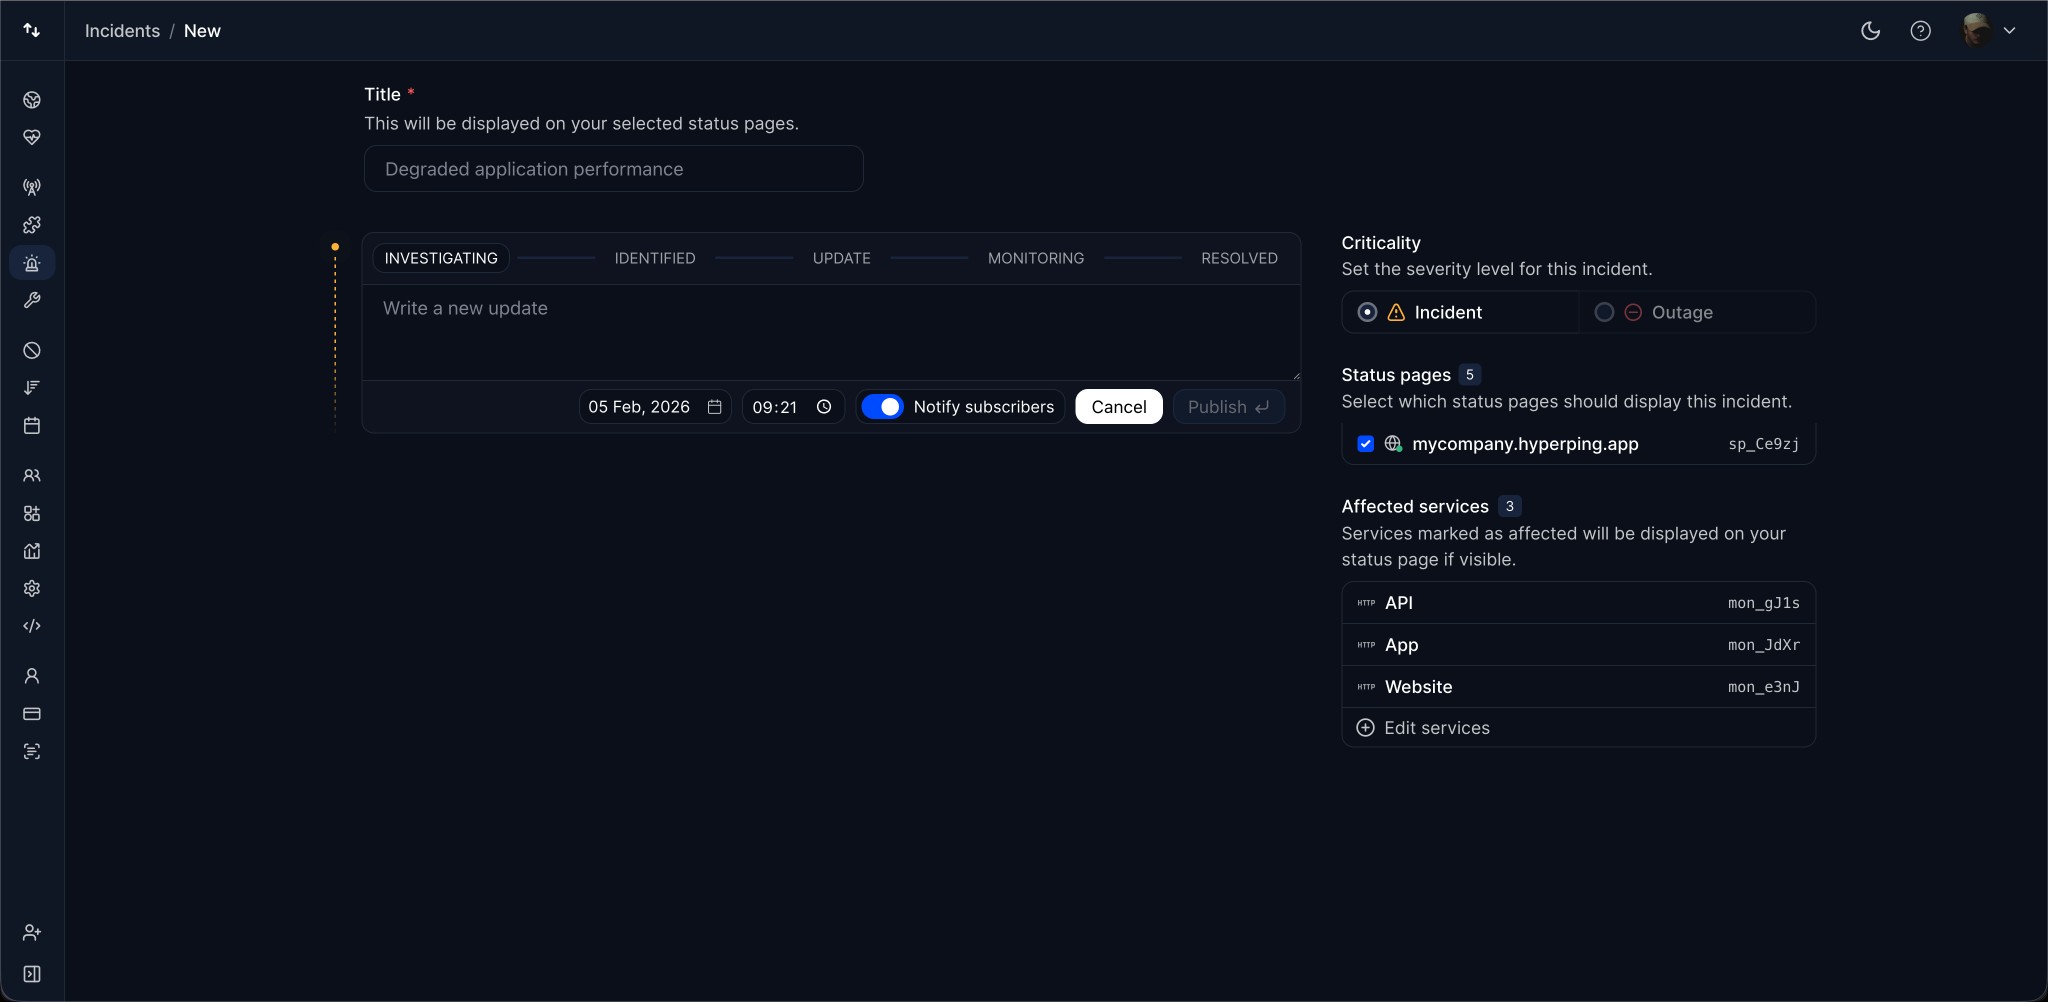
Task: Open the integrations puzzle icon
Action: coord(32,225)
